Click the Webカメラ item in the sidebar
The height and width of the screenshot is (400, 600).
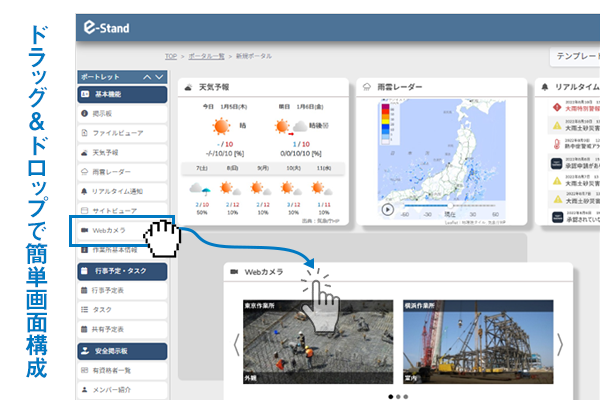[121, 231]
